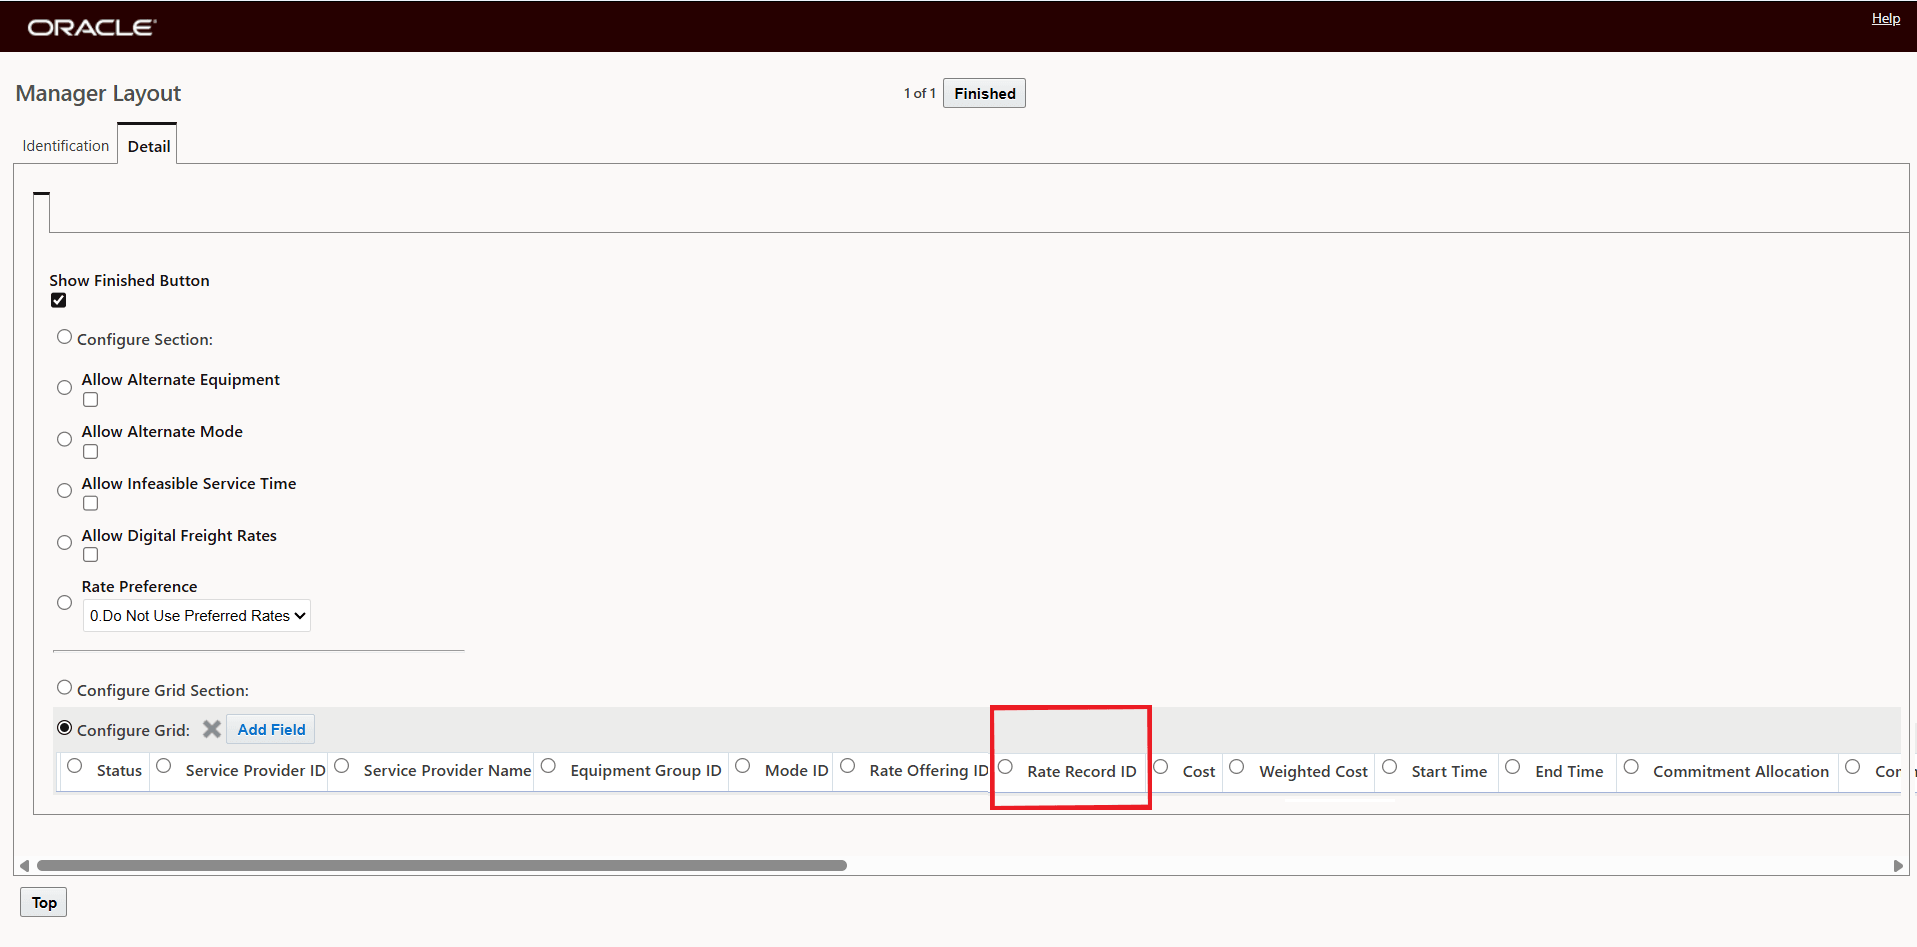Viewport: 1917px width, 947px height.
Task: Select the Service Provider Name column radio
Action: (x=342, y=767)
